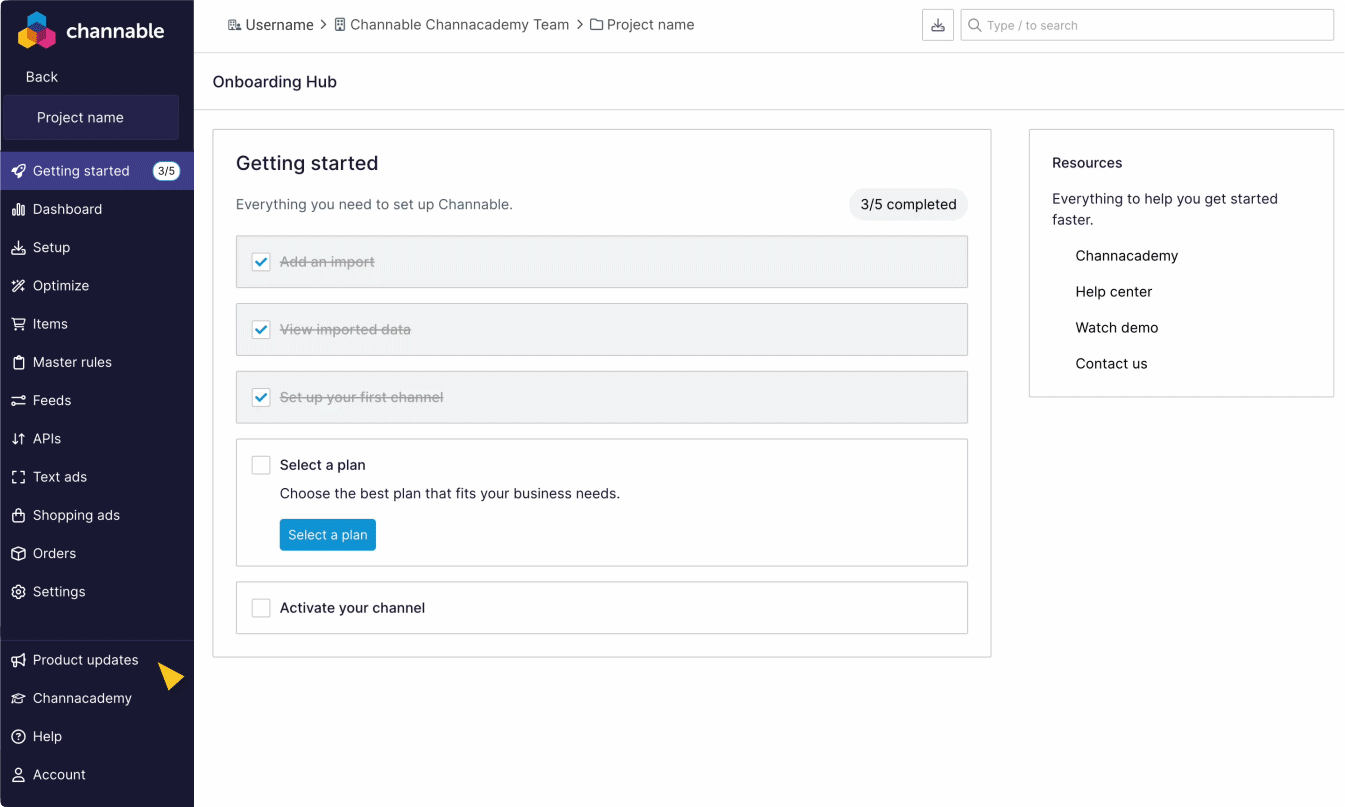Tick the Select a plan checkbox

(x=261, y=465)
